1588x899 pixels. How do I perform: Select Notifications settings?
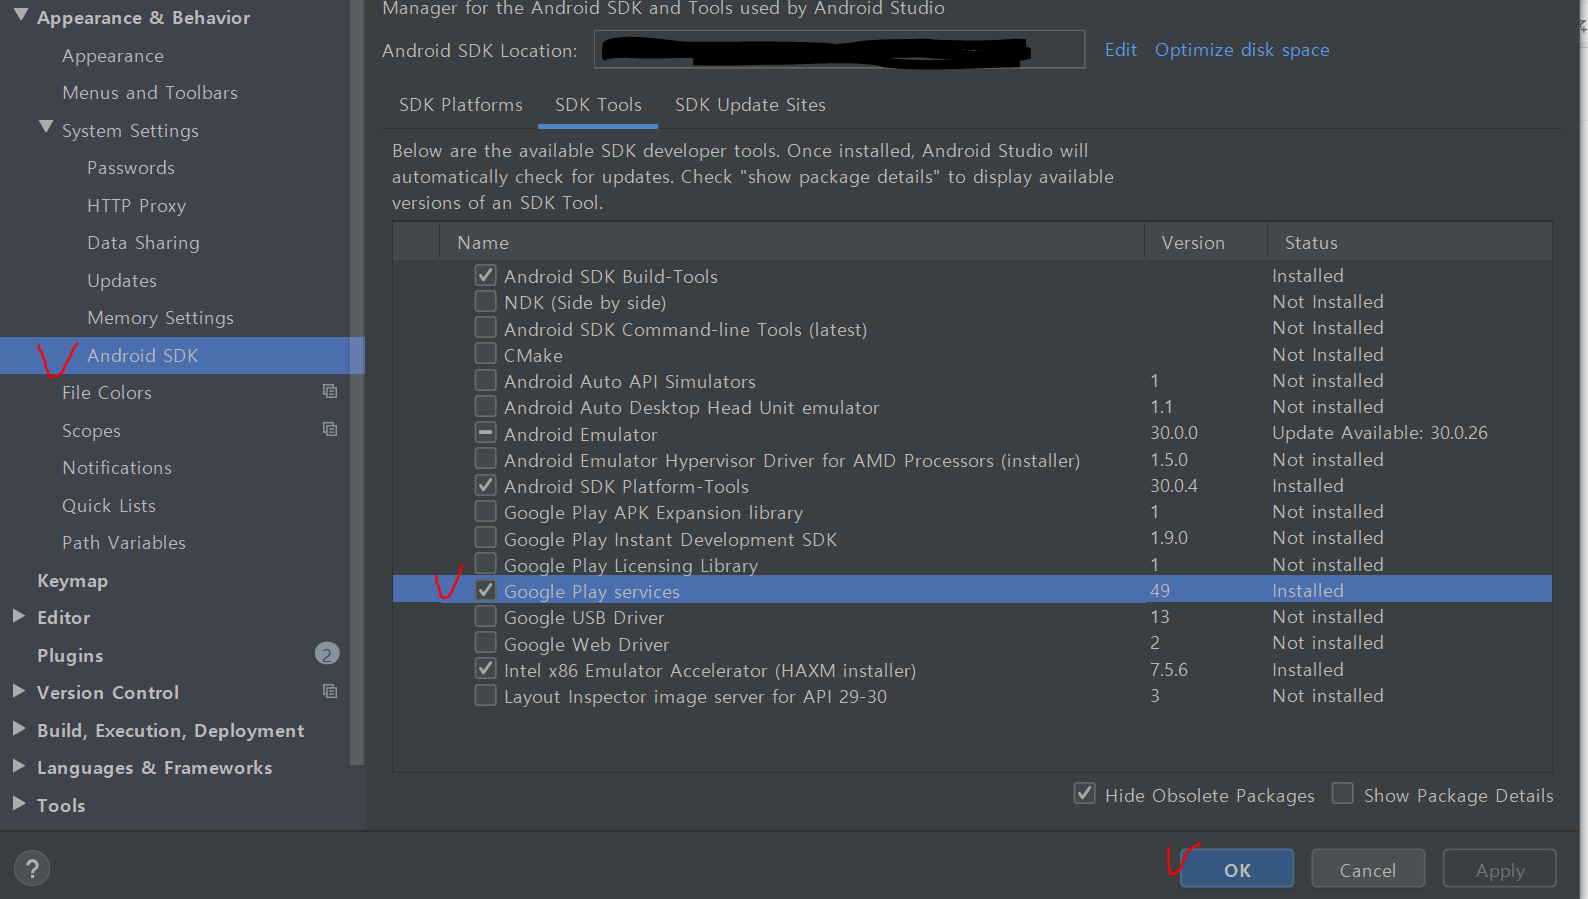(x=117, y=468)
